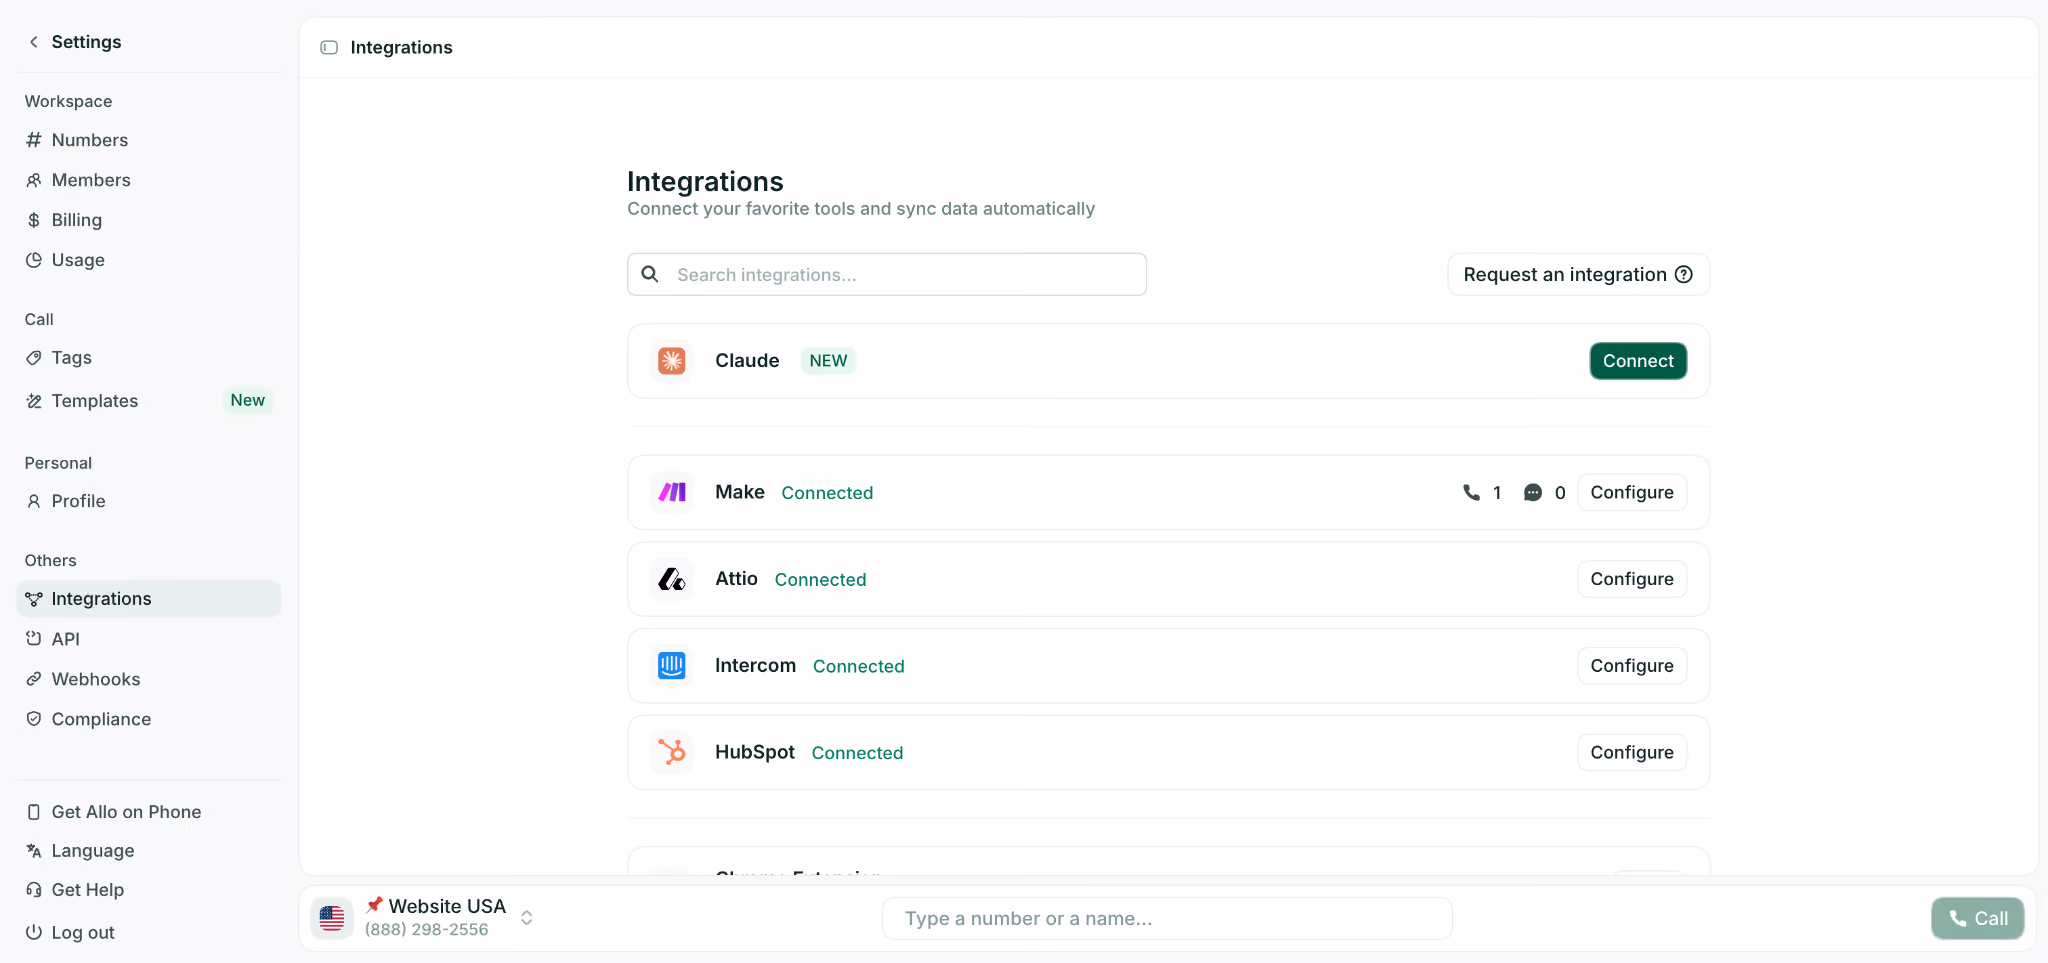Click the Billing dollar icon
Viewport: 2048px width, 963px height.
point(34,220)
